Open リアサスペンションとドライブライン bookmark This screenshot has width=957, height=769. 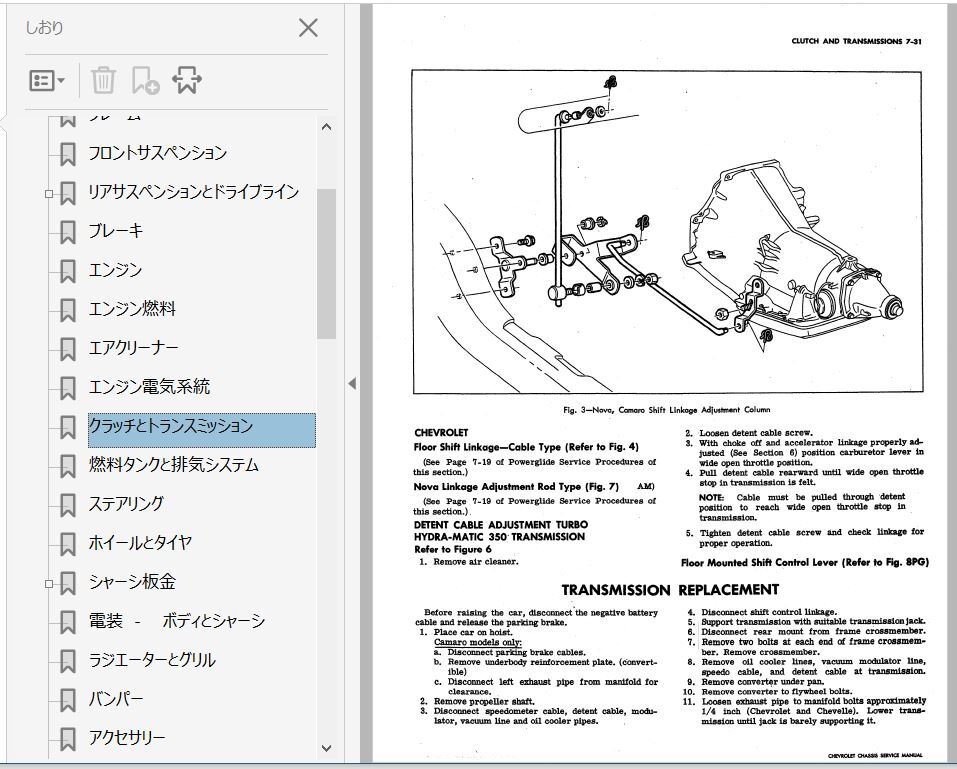pos(193,192)
